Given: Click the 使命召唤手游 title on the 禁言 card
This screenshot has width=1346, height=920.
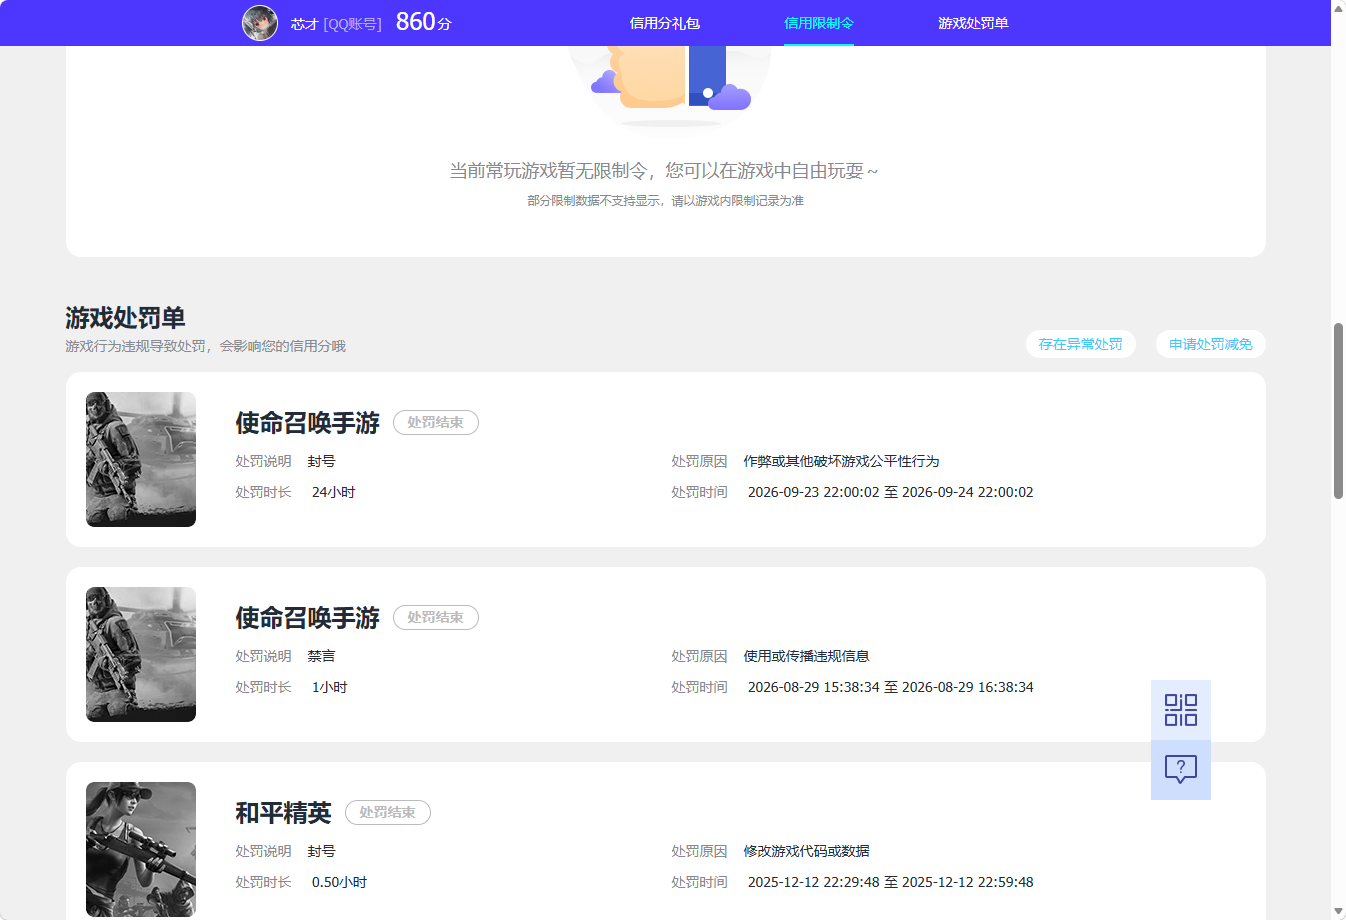Looking at the screenshot, I should coord(308,618).
